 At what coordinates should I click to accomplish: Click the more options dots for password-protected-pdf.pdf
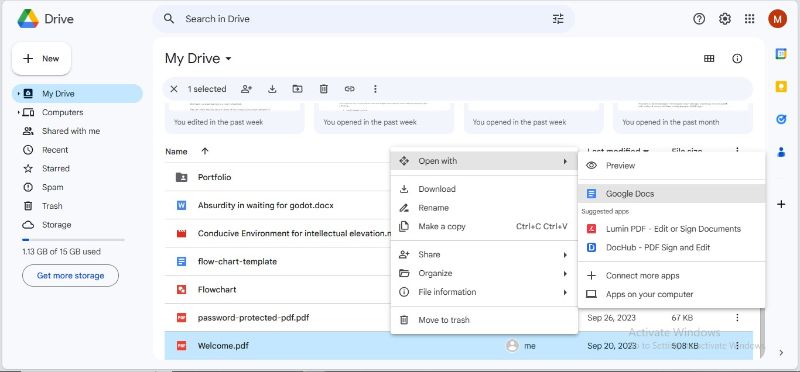pos(737,317)
